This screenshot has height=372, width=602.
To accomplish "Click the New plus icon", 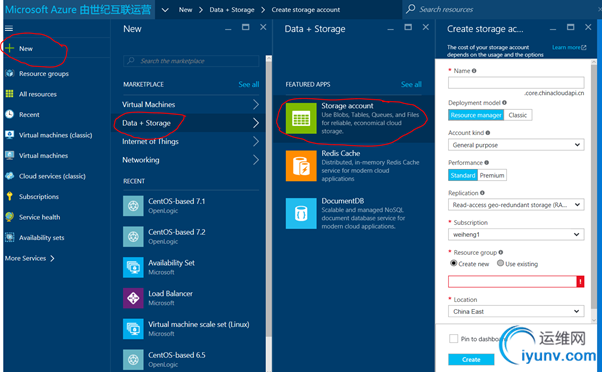I will tap(10, 48).
